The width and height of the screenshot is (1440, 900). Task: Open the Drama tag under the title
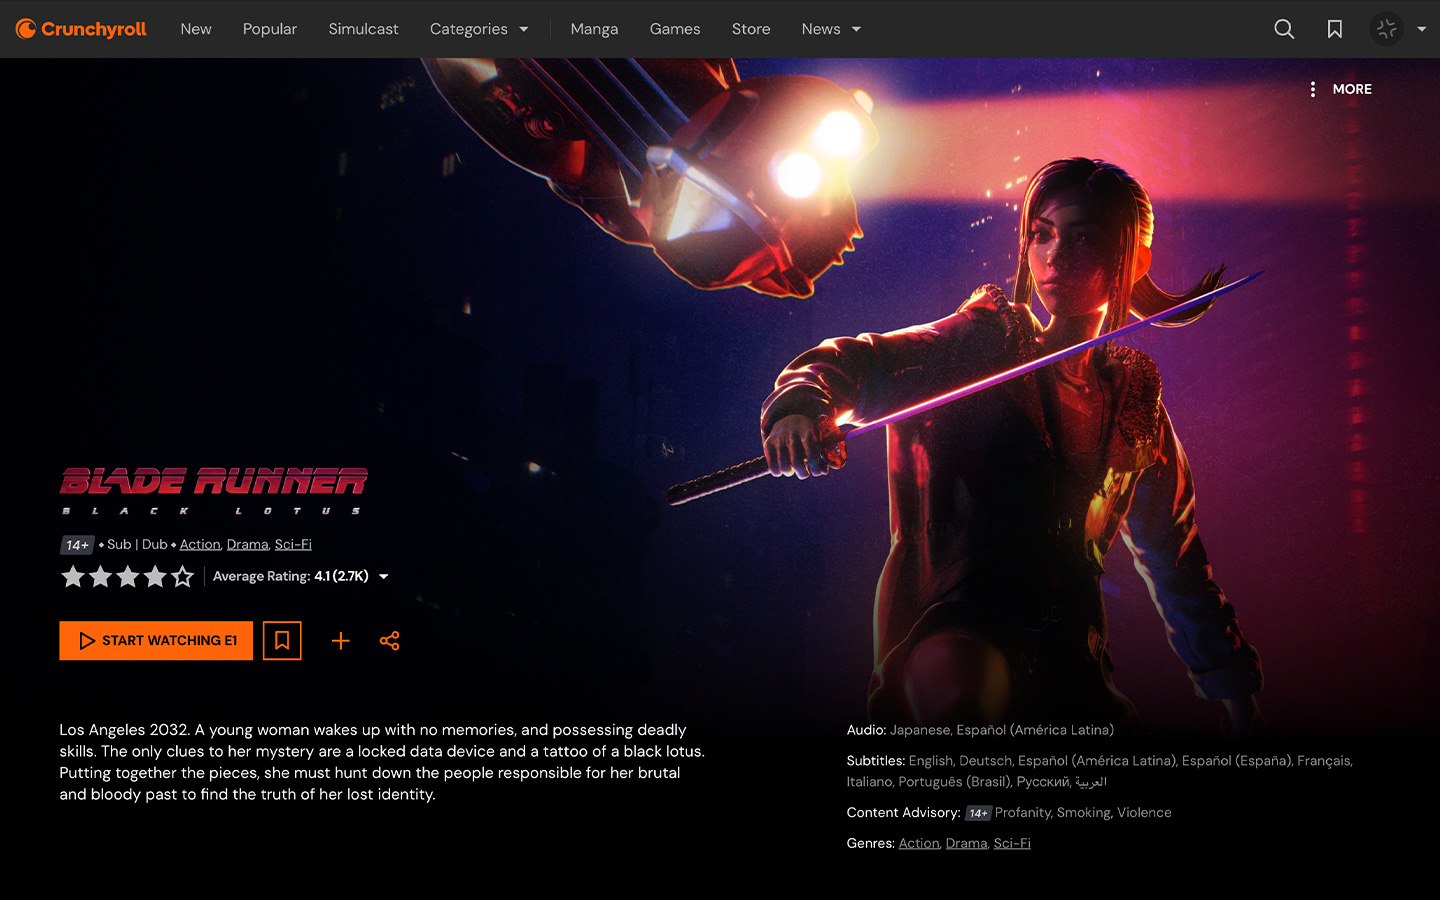(247, 544)
